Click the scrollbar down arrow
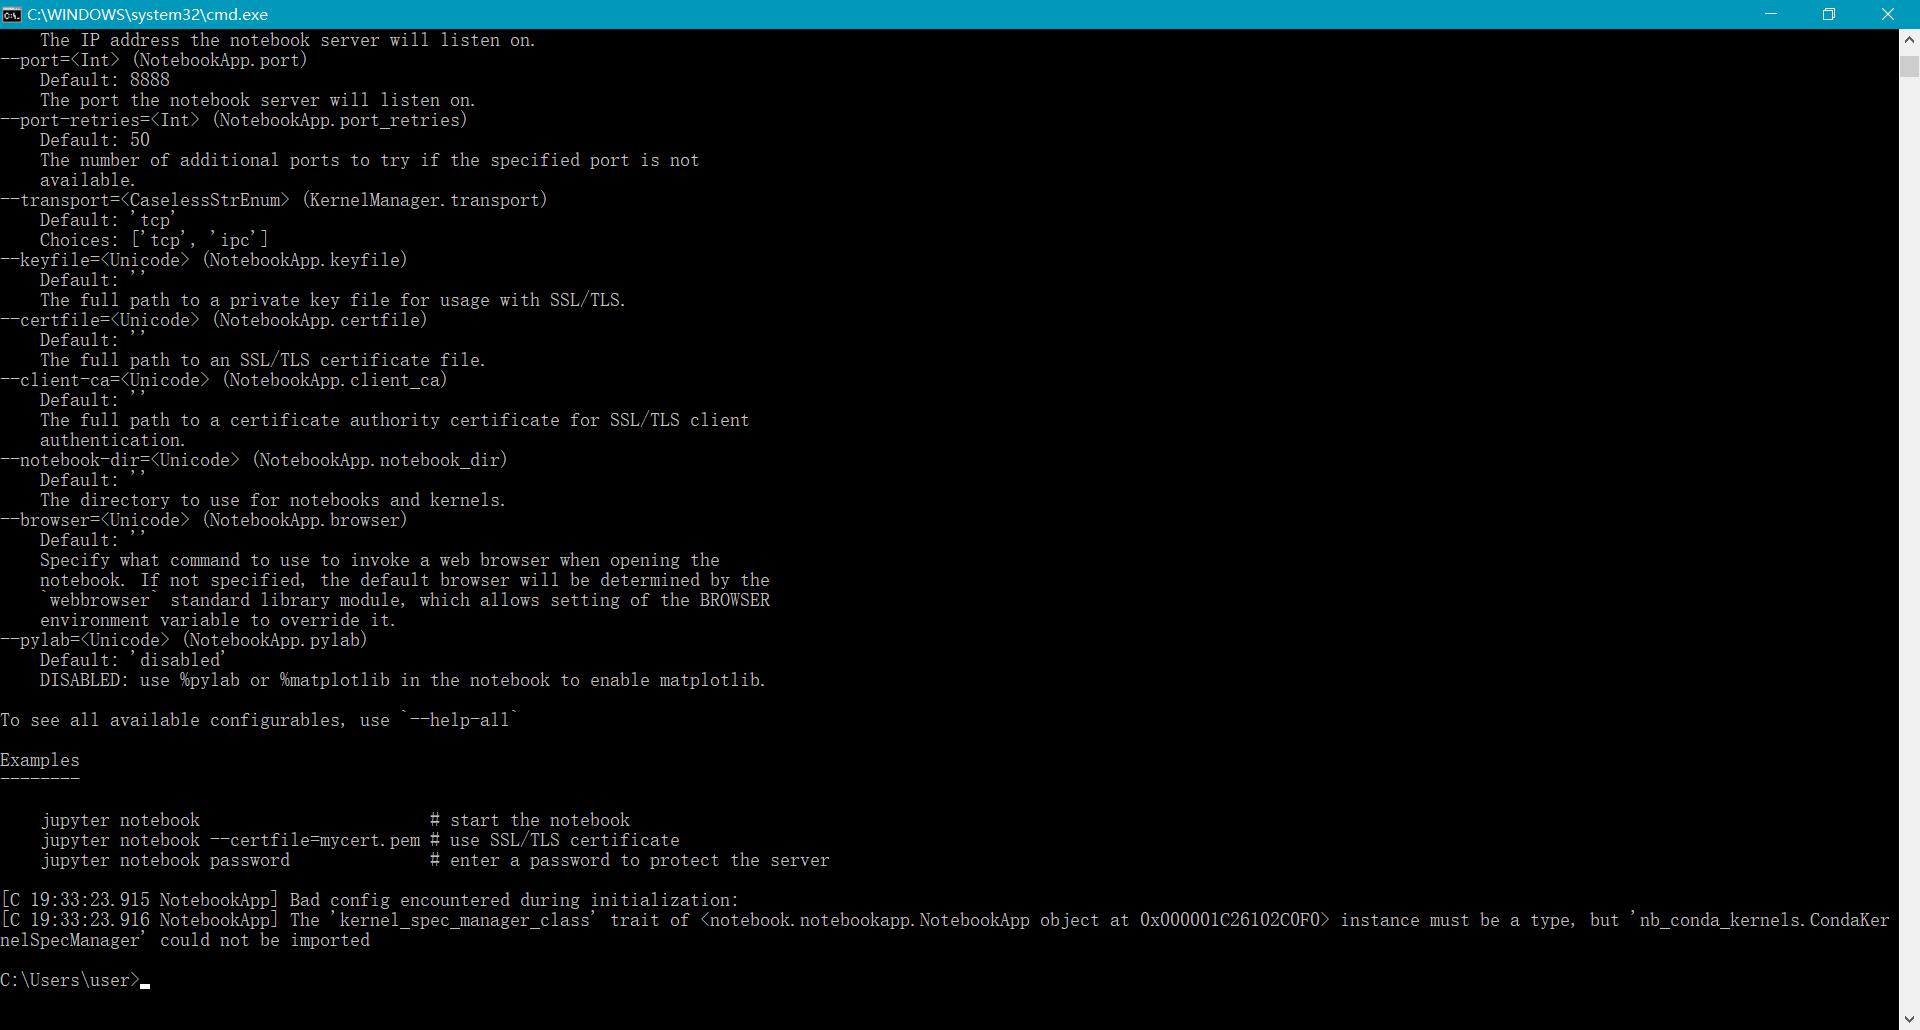1920x1030 pixels. (1908, 1018)
